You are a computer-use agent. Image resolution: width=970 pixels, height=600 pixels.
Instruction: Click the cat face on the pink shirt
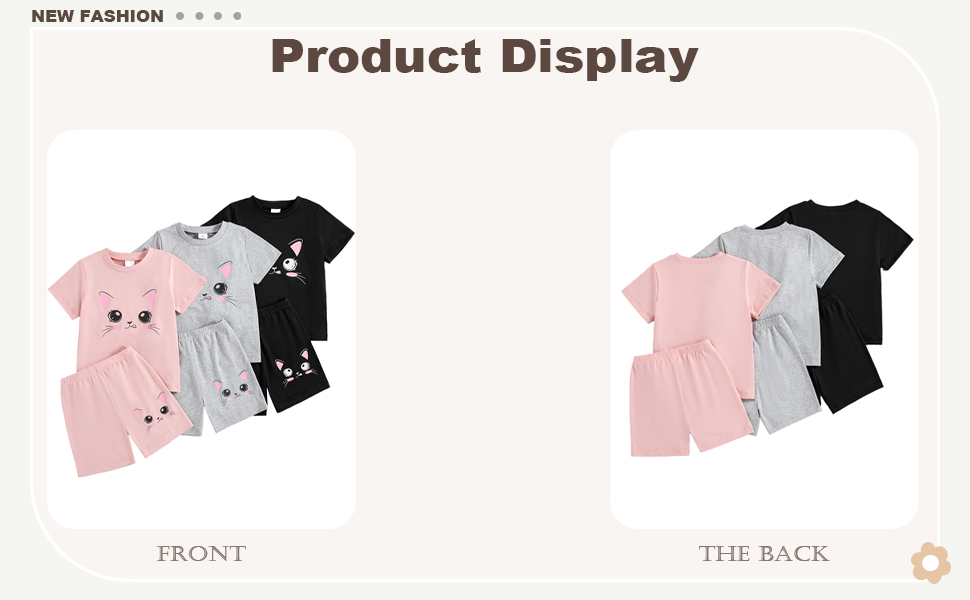click(130, 314)
